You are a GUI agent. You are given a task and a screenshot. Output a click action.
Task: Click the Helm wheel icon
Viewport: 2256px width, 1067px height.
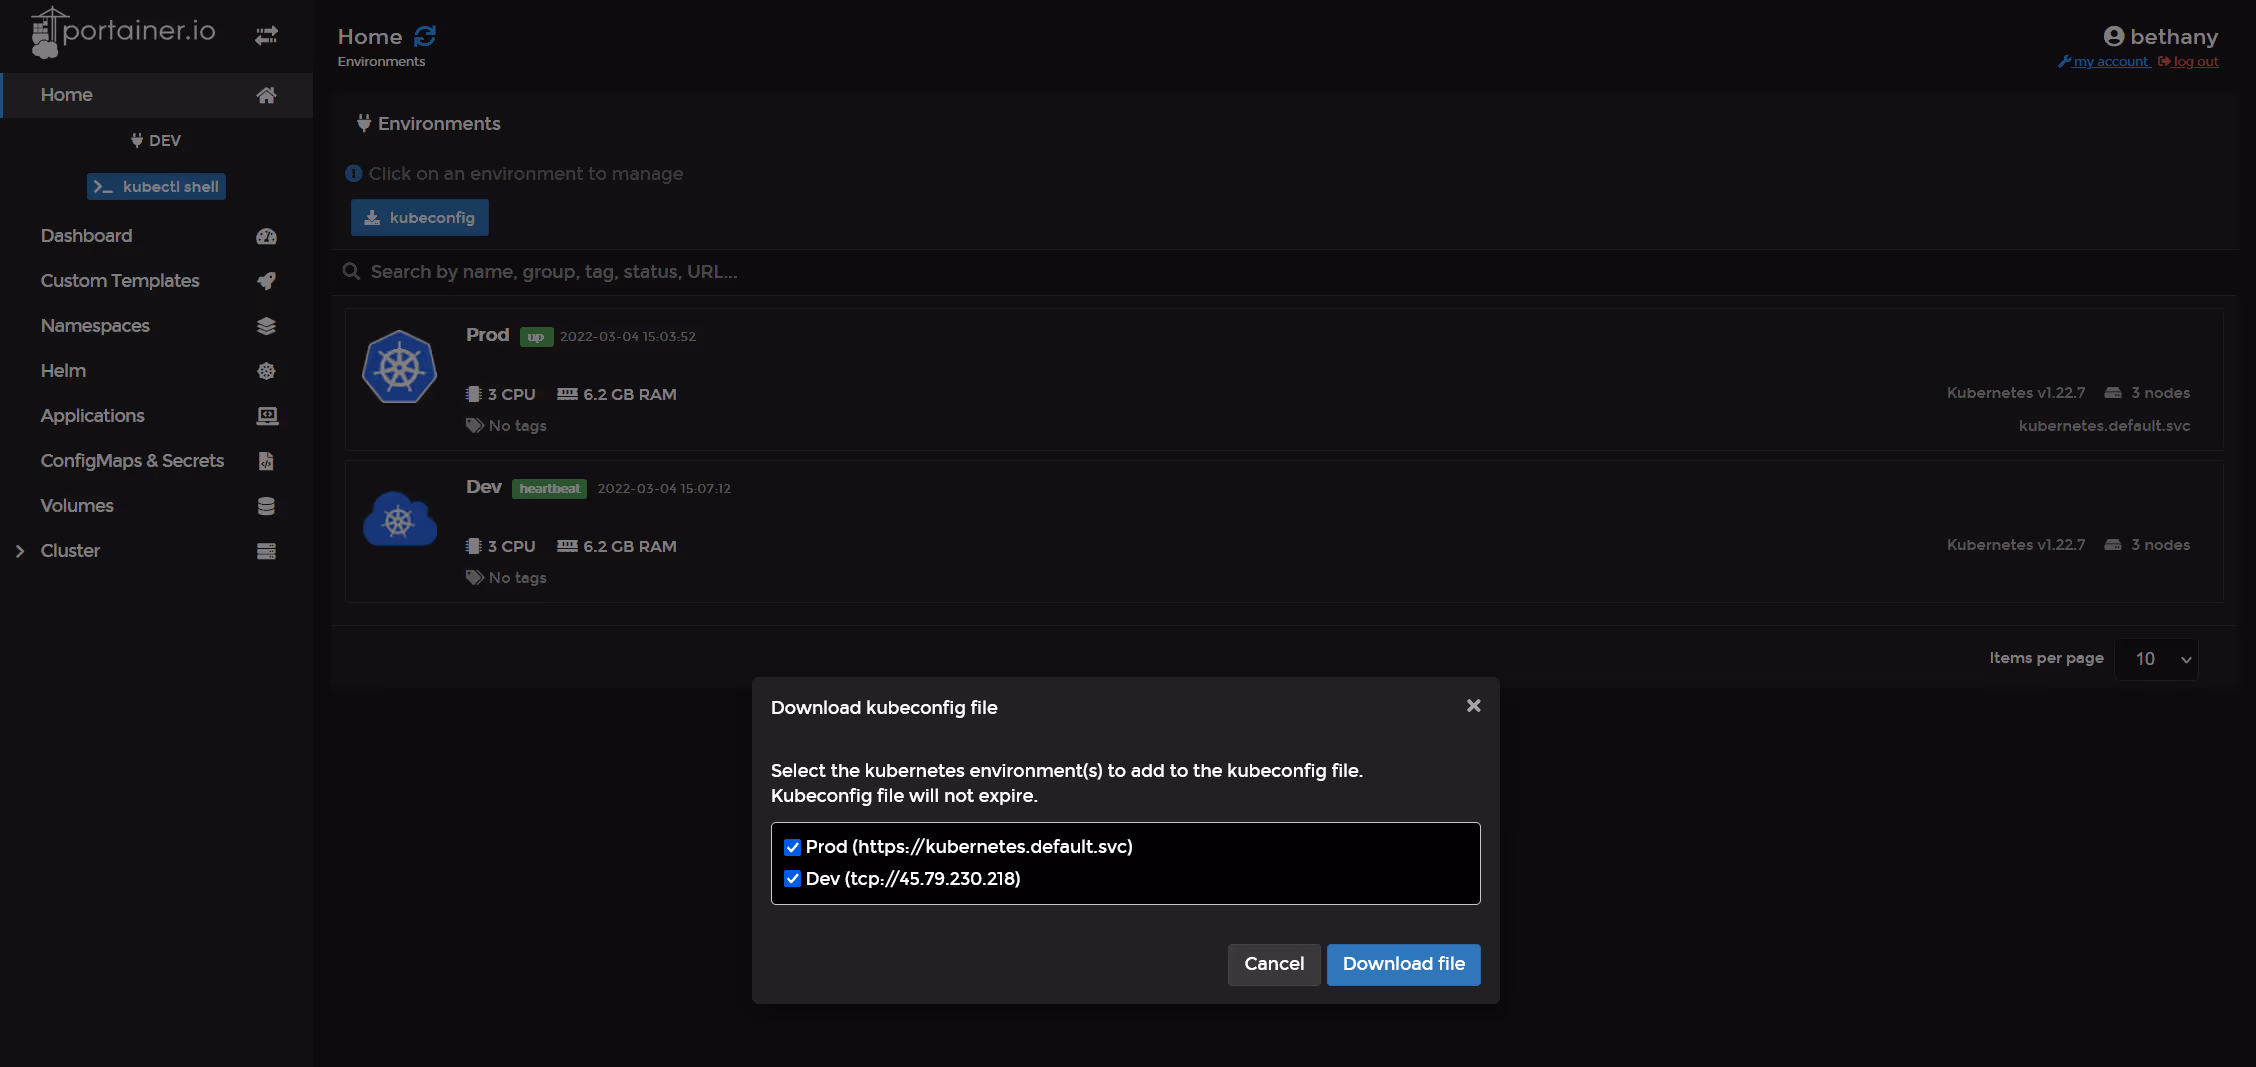(x=266, y=371)
